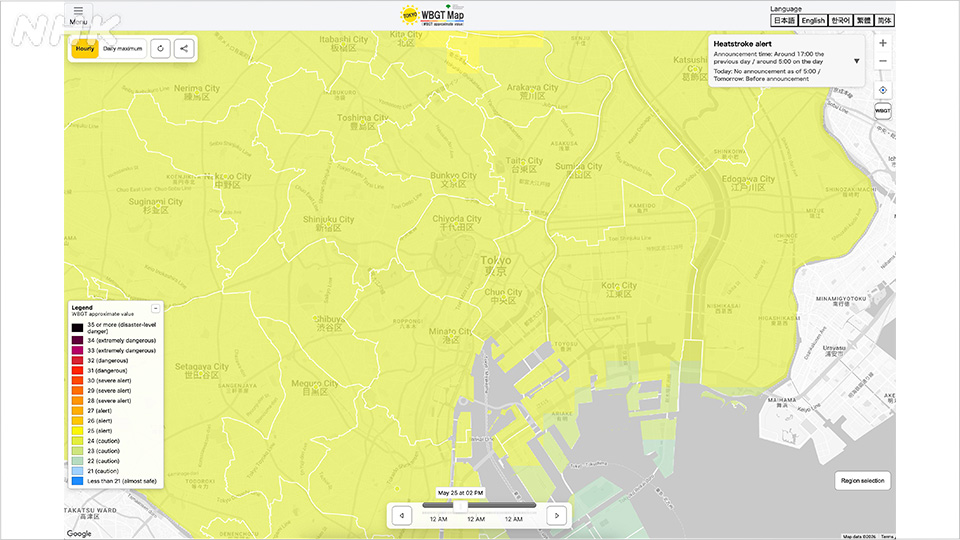Click the Heatstroke alert heading
Viewport: 960px width, 540px height.
tap(742, 44)
